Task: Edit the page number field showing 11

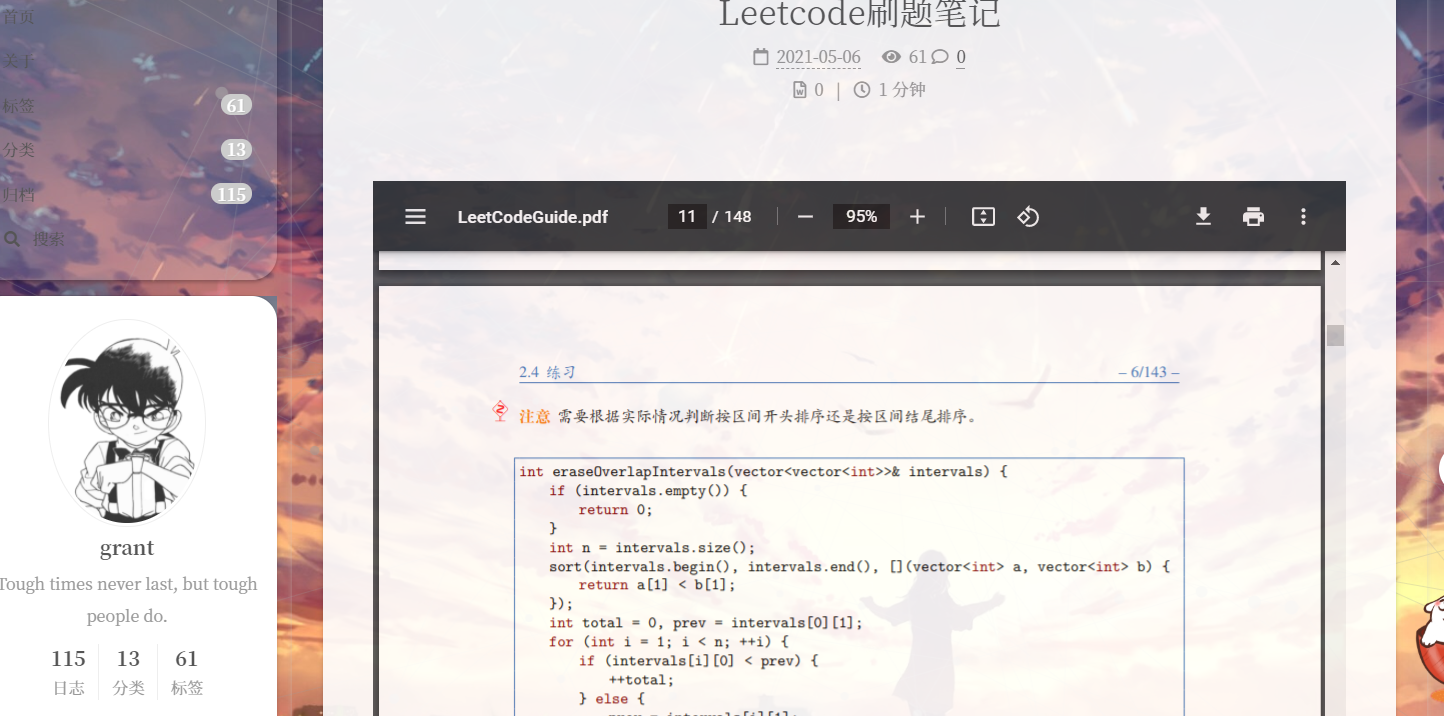Action: coord(687,217)
